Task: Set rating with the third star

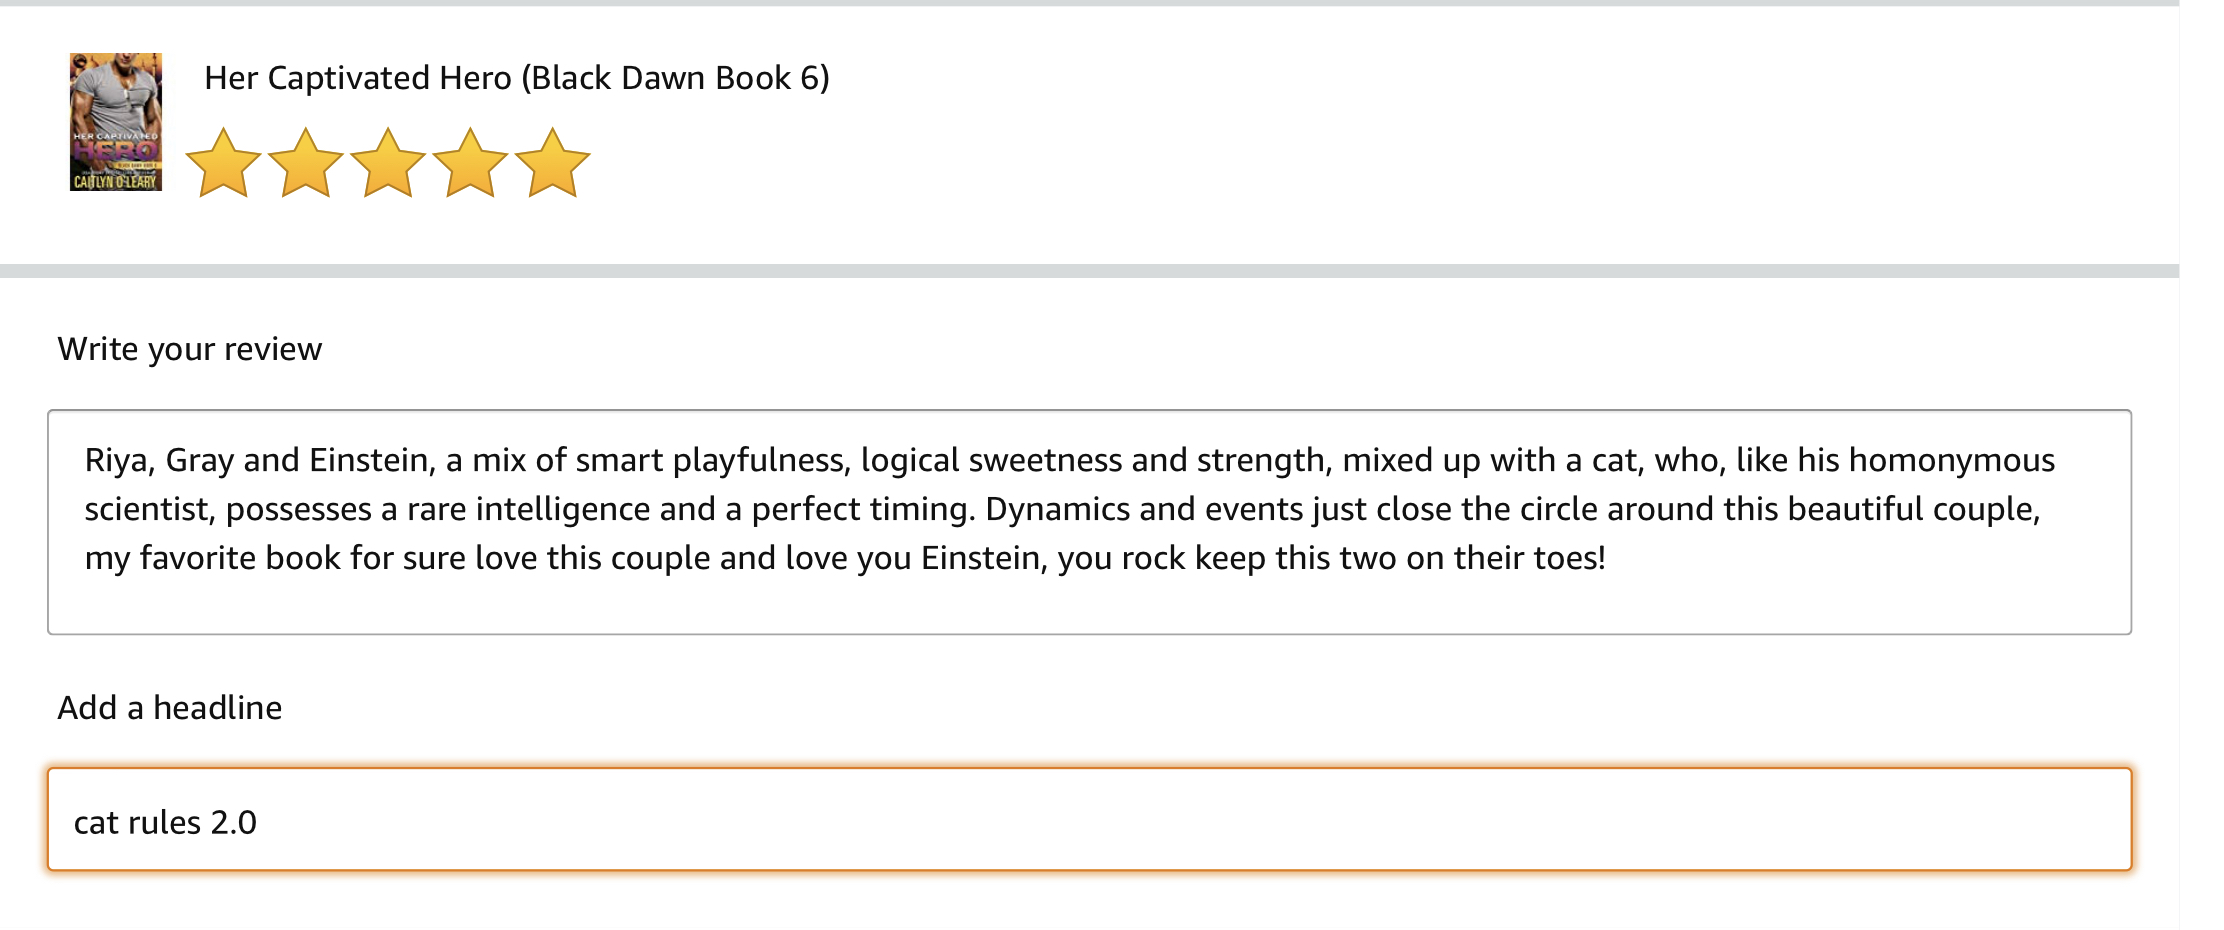Action: pyautogui.click(x=388, y=163)
